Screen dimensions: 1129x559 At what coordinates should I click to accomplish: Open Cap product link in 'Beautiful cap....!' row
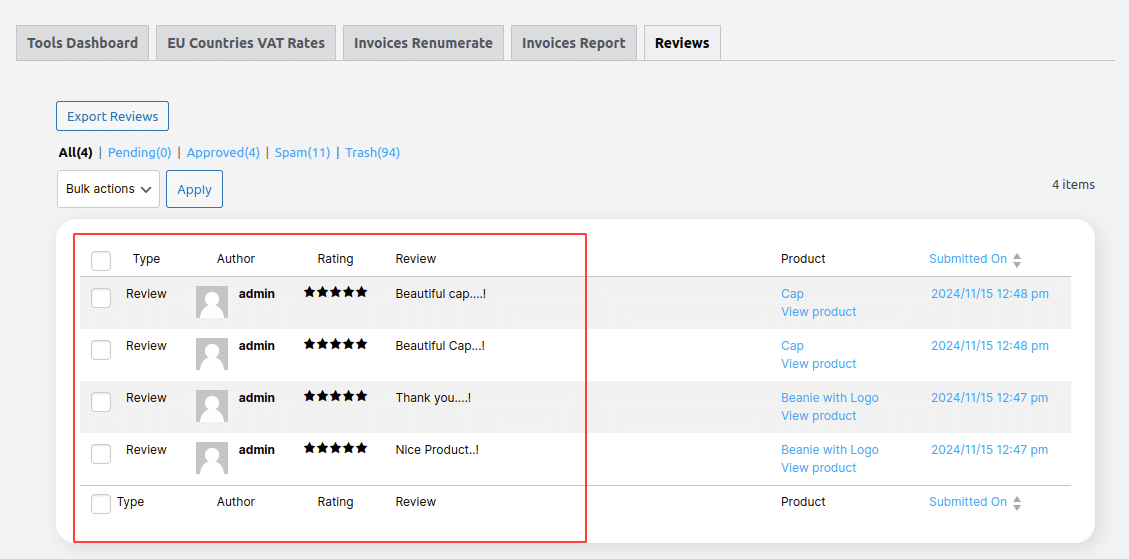tap(792, 293)
